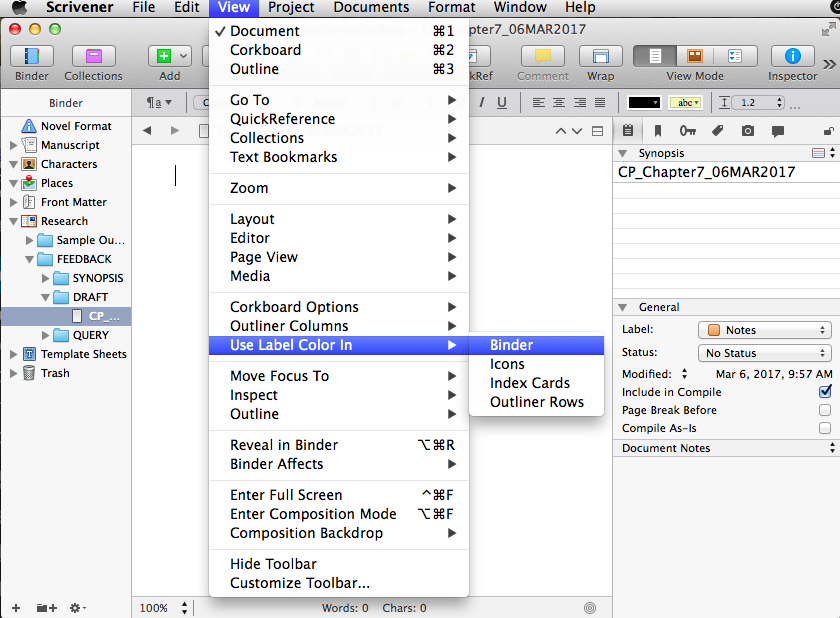
Task: Open the Inspector with info icon
Action: click(792, 56)
